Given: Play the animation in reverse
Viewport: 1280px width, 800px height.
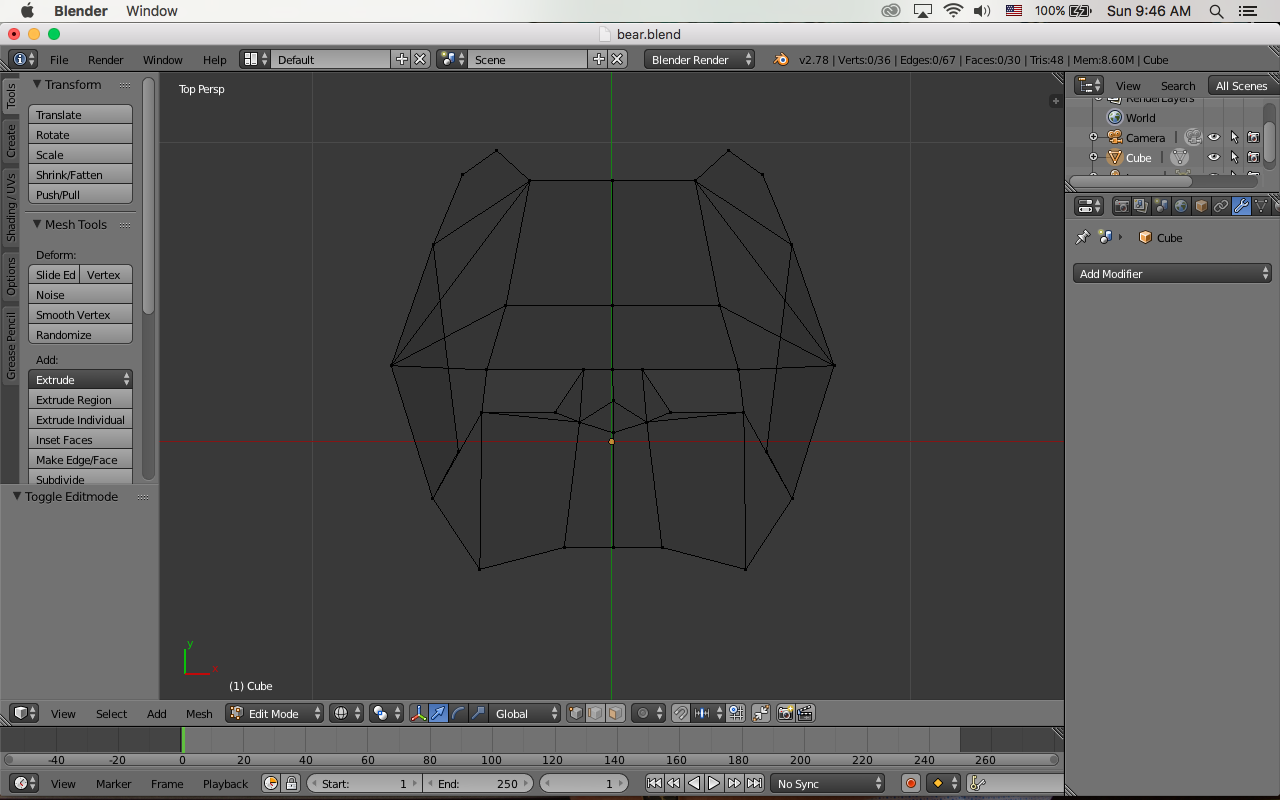Looking at the screenshot, I should pyautogui.click(x=694, y=783).
